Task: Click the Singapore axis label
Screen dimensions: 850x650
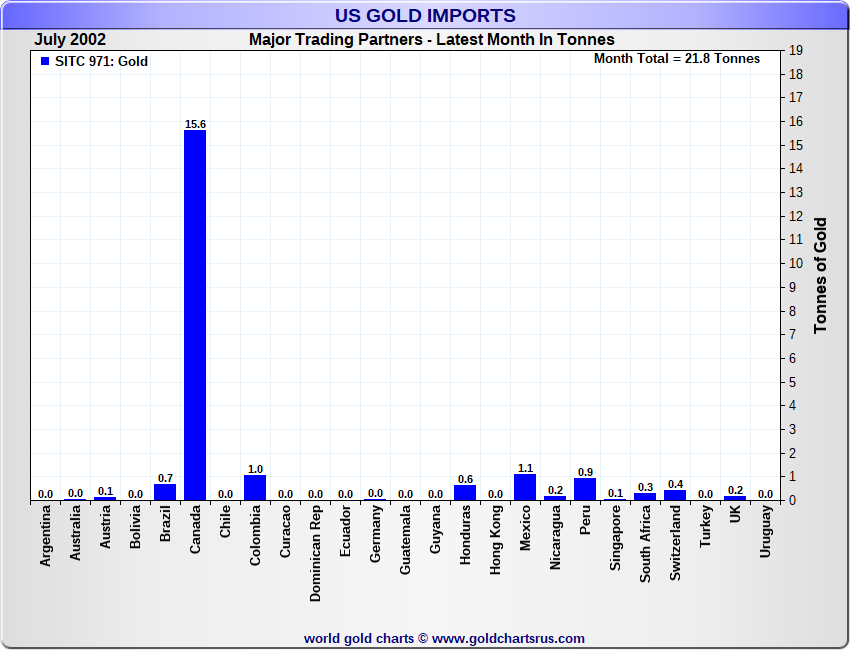Action: (615, 538)
